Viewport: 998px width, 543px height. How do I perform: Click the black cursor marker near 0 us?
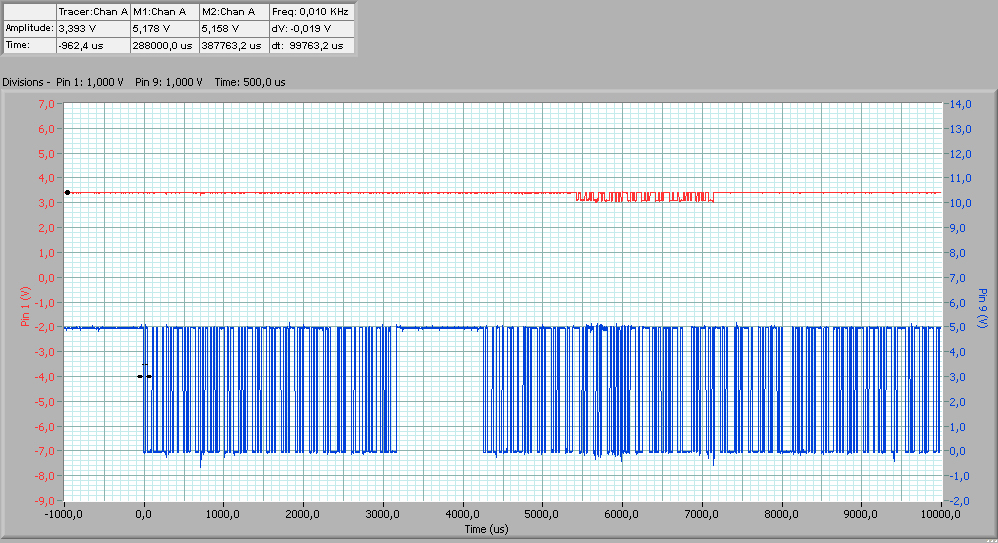coord(144,376)
